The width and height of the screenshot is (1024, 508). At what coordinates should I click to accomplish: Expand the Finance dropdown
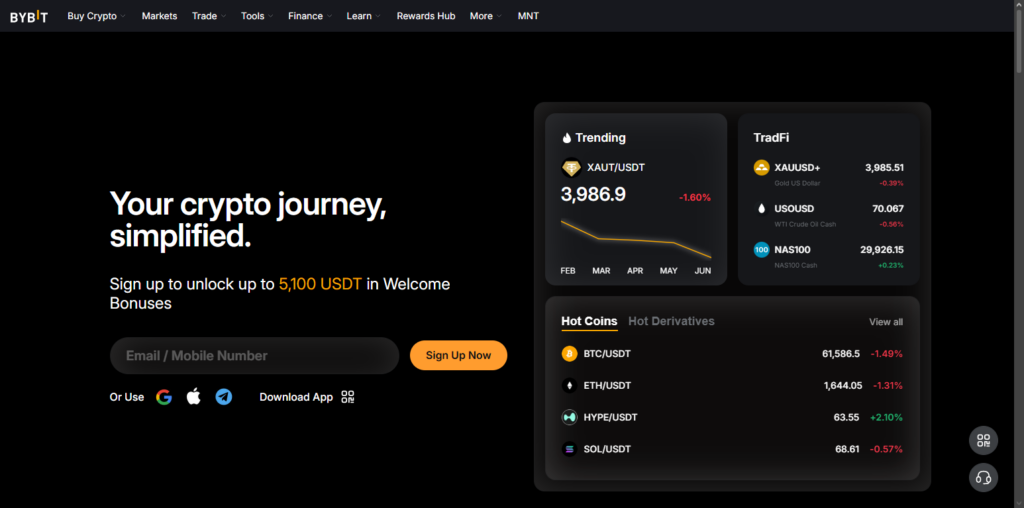(310, 16)
